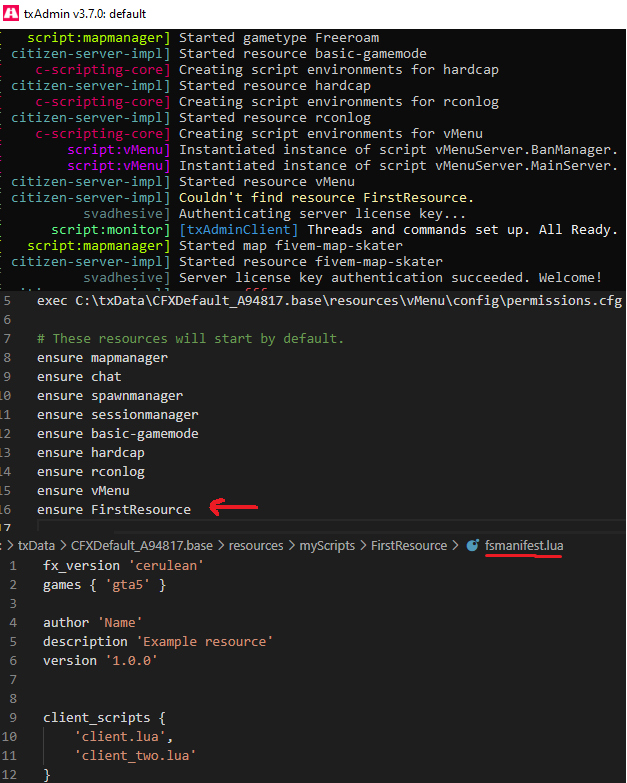Click the 'client_two.lua' entry in client_scripts

coord(135,755)
